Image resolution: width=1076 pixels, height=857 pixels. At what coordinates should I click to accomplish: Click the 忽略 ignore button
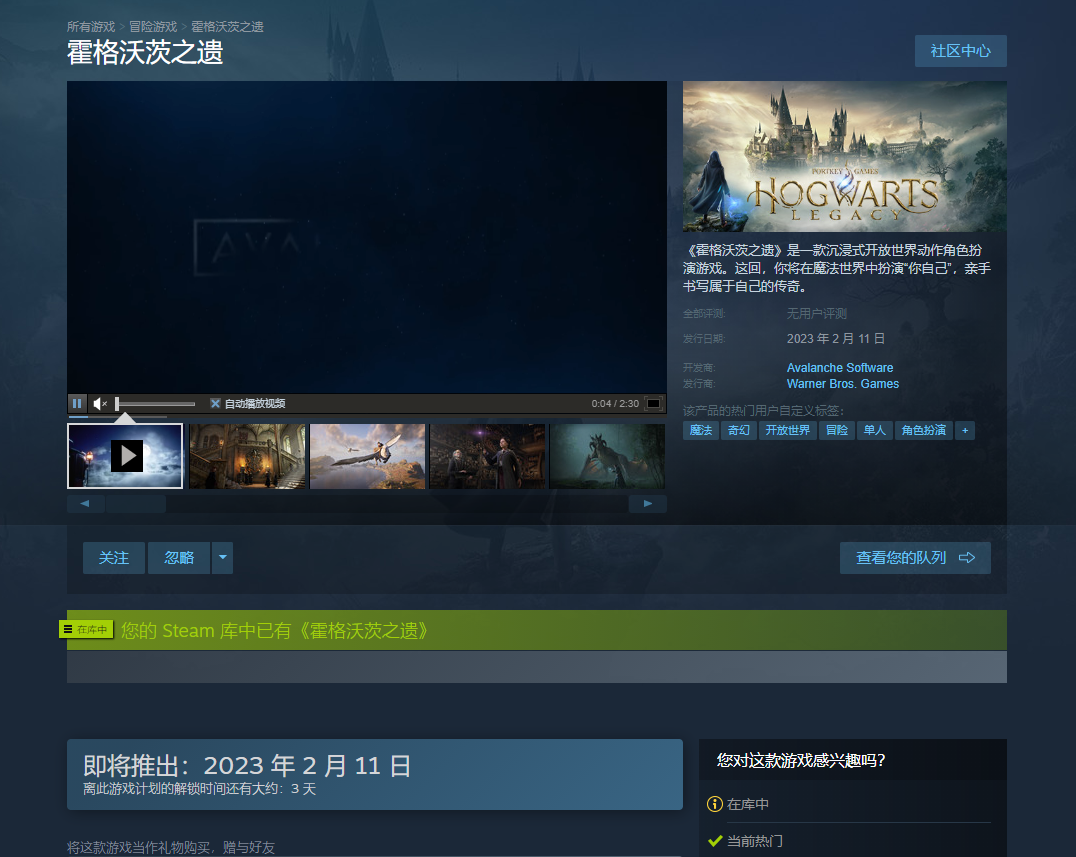pos(178,558)
